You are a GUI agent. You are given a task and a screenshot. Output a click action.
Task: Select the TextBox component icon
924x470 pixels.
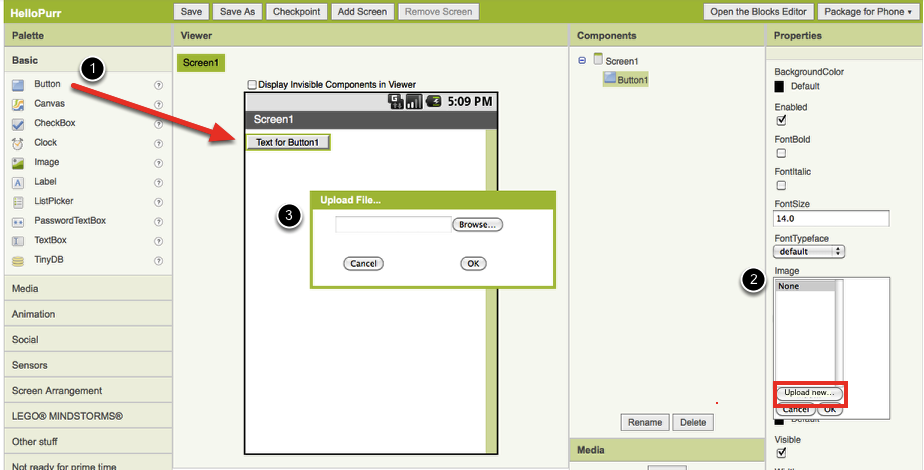18,241
